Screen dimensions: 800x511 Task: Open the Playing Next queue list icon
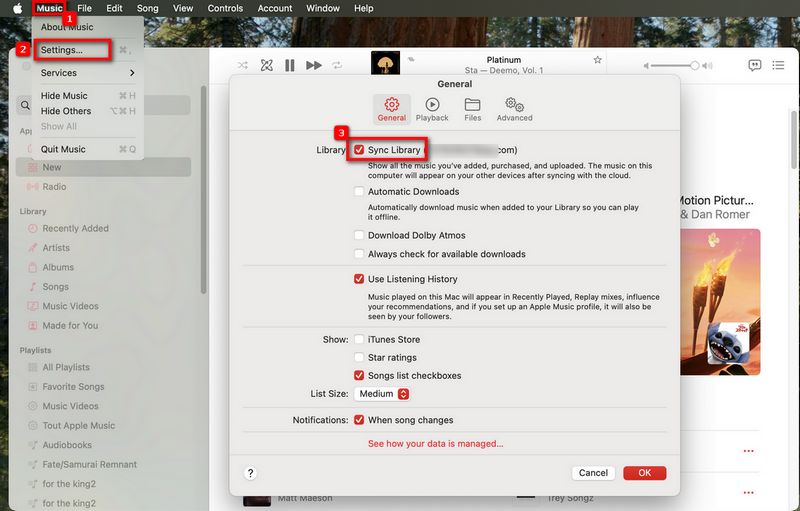tap(778, 65)
